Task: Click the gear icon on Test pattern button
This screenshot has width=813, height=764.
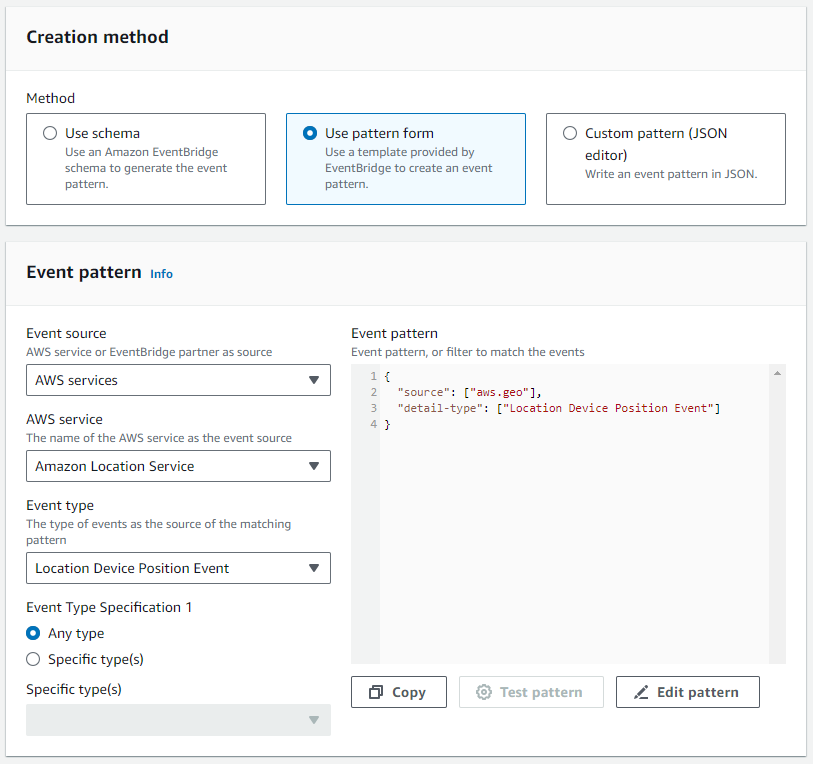Action: pos(485,691)
